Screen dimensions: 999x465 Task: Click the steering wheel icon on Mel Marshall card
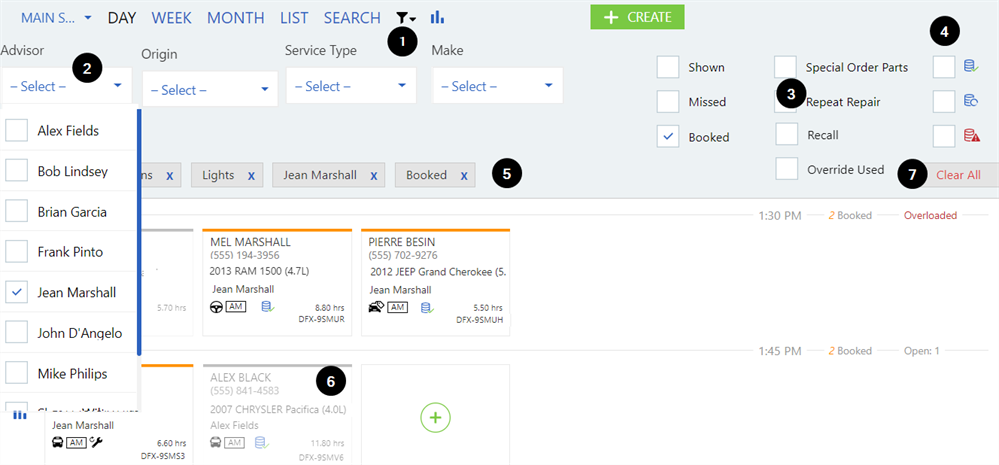tap(215, 307)
